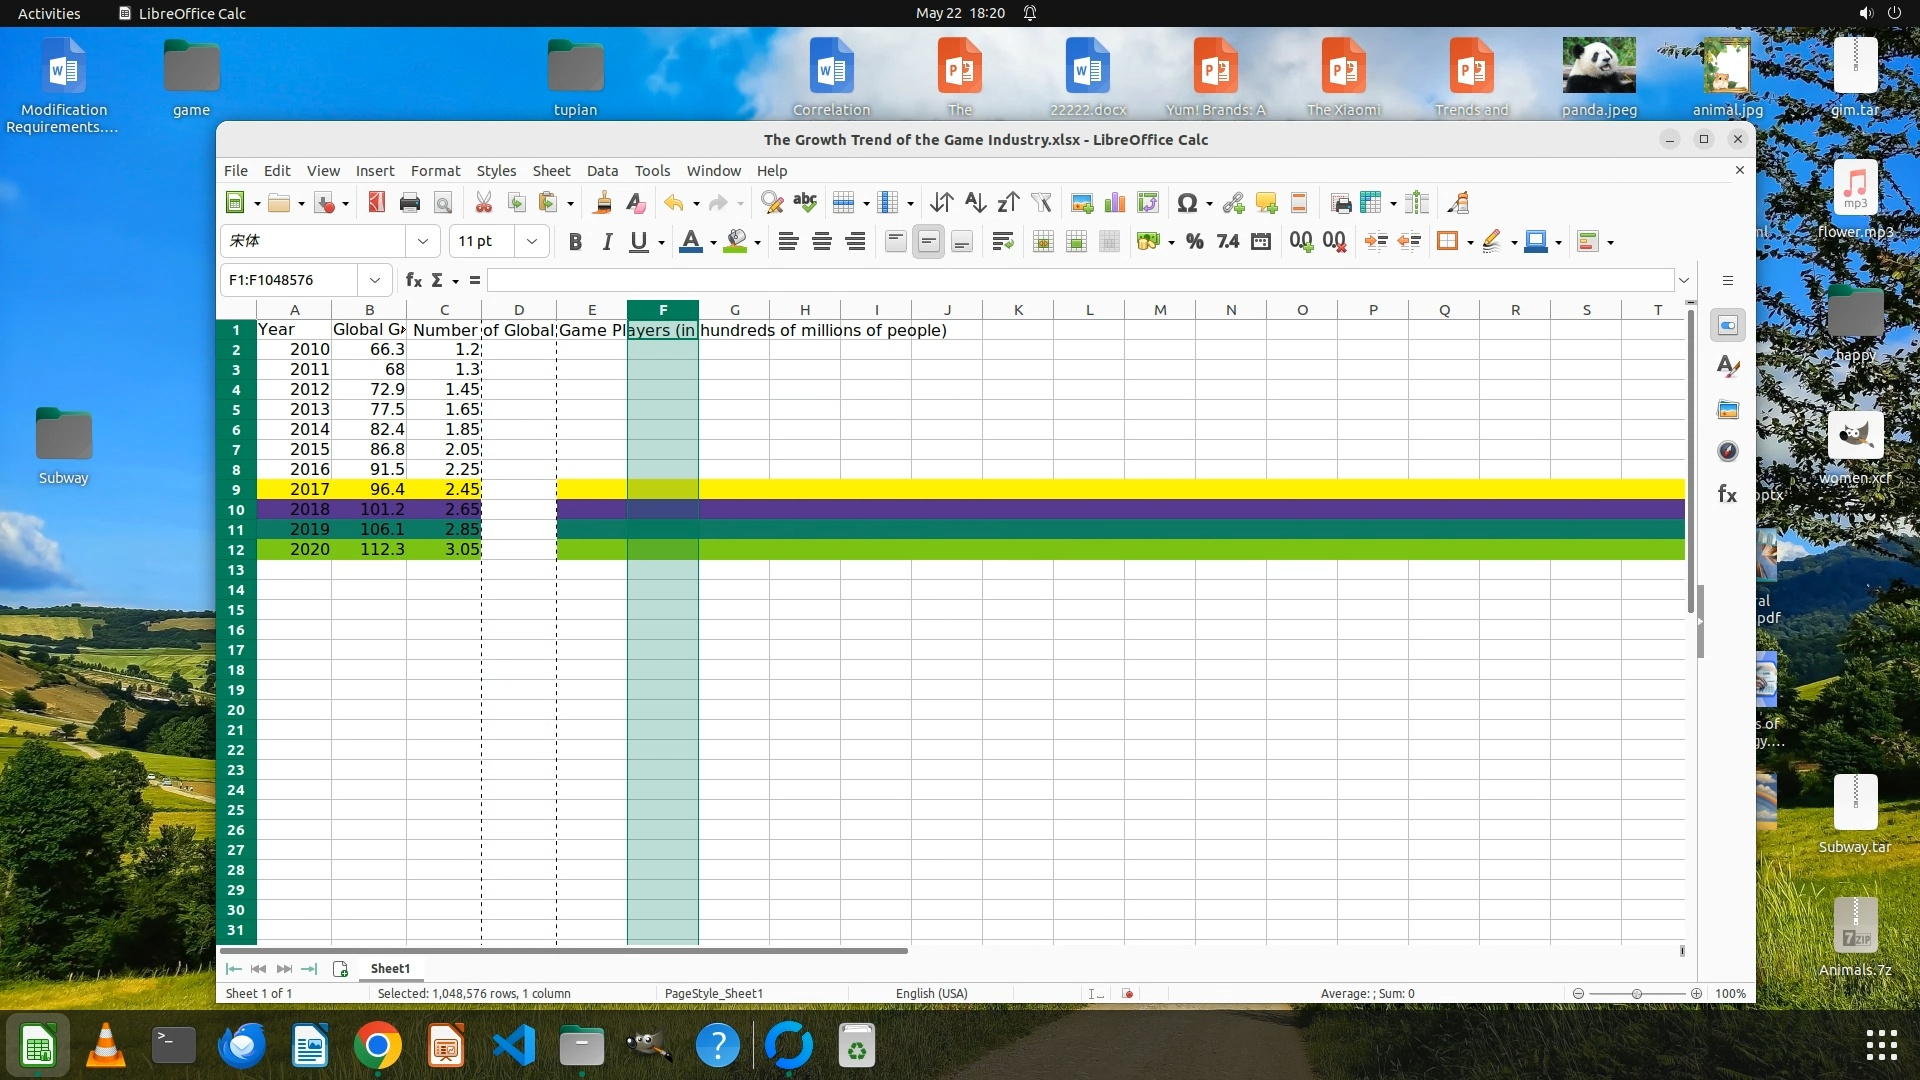The height and width of the screenshot is (1080, 1920).
Task: Click the formula input line
Action: point(1080,280)
